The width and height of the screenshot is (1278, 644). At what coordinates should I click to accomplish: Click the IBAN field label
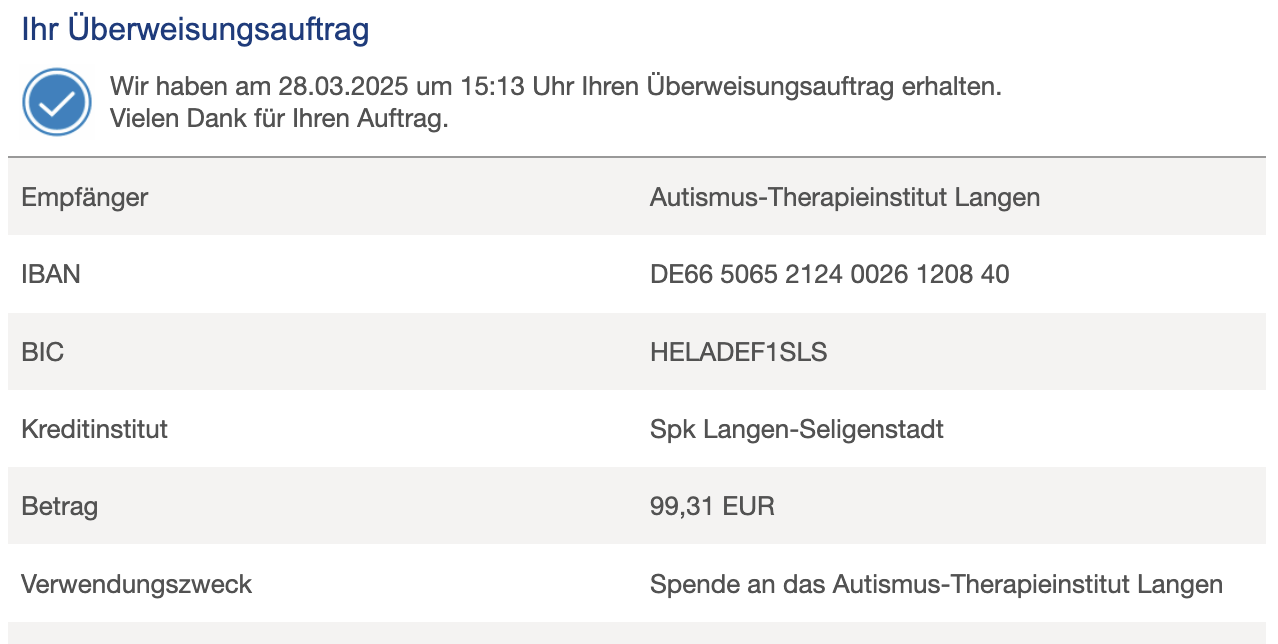51,274
